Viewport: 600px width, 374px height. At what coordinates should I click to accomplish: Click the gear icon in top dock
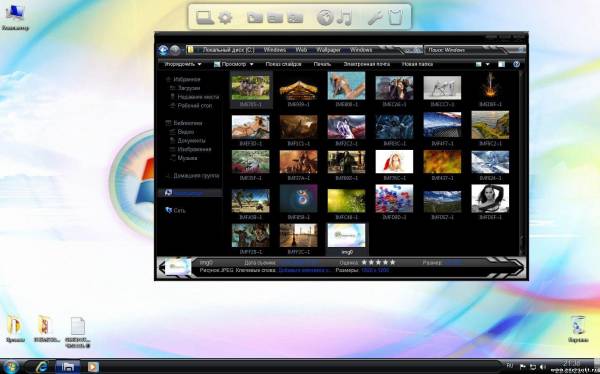(225, 18)
